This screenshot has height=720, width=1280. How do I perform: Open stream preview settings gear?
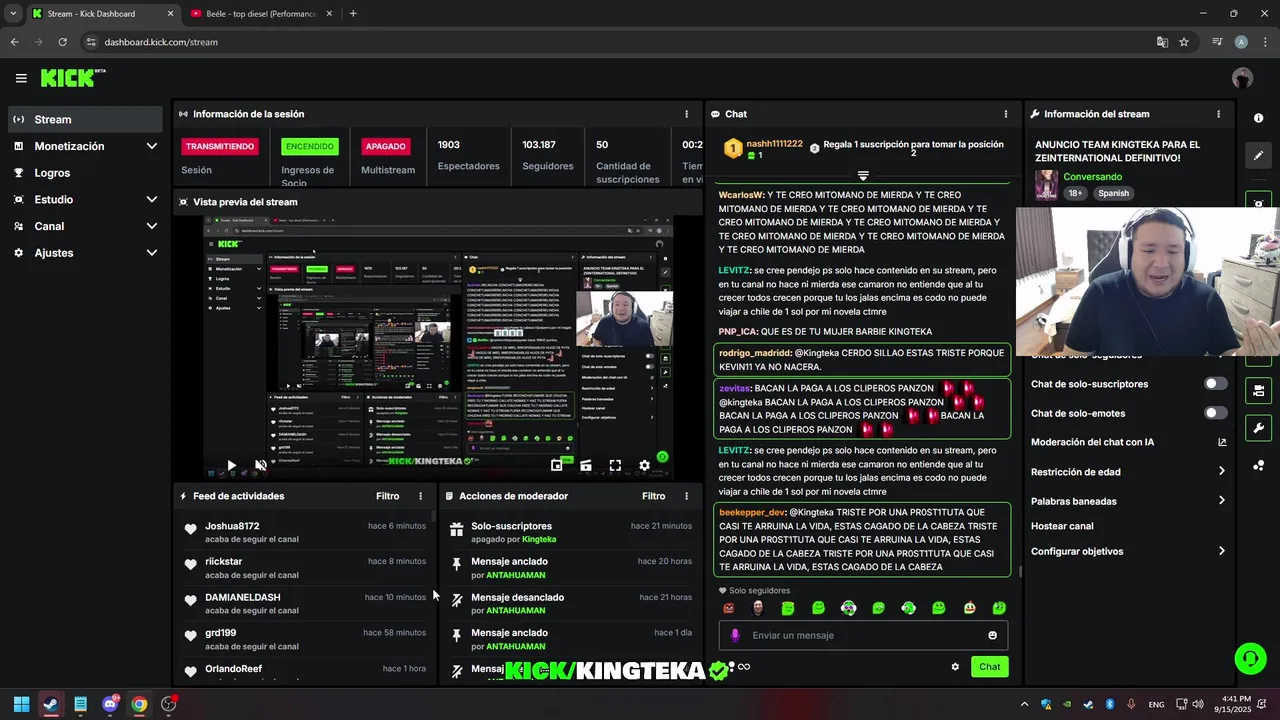644,465
